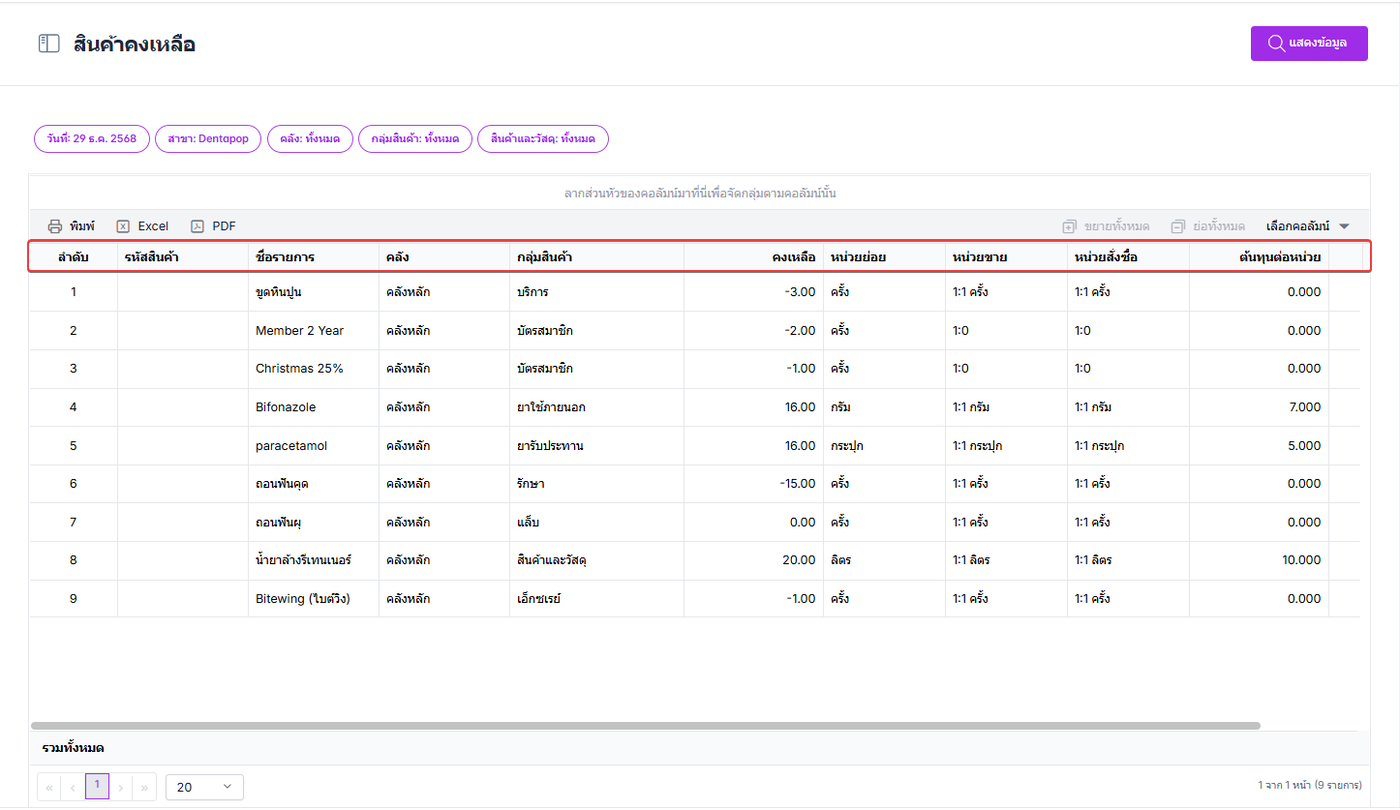The height and width of the screenshot is (810, 1400).
Task: Click the date filter chip 29 ธ.ค. 2568
Action: tap(92, 139)
